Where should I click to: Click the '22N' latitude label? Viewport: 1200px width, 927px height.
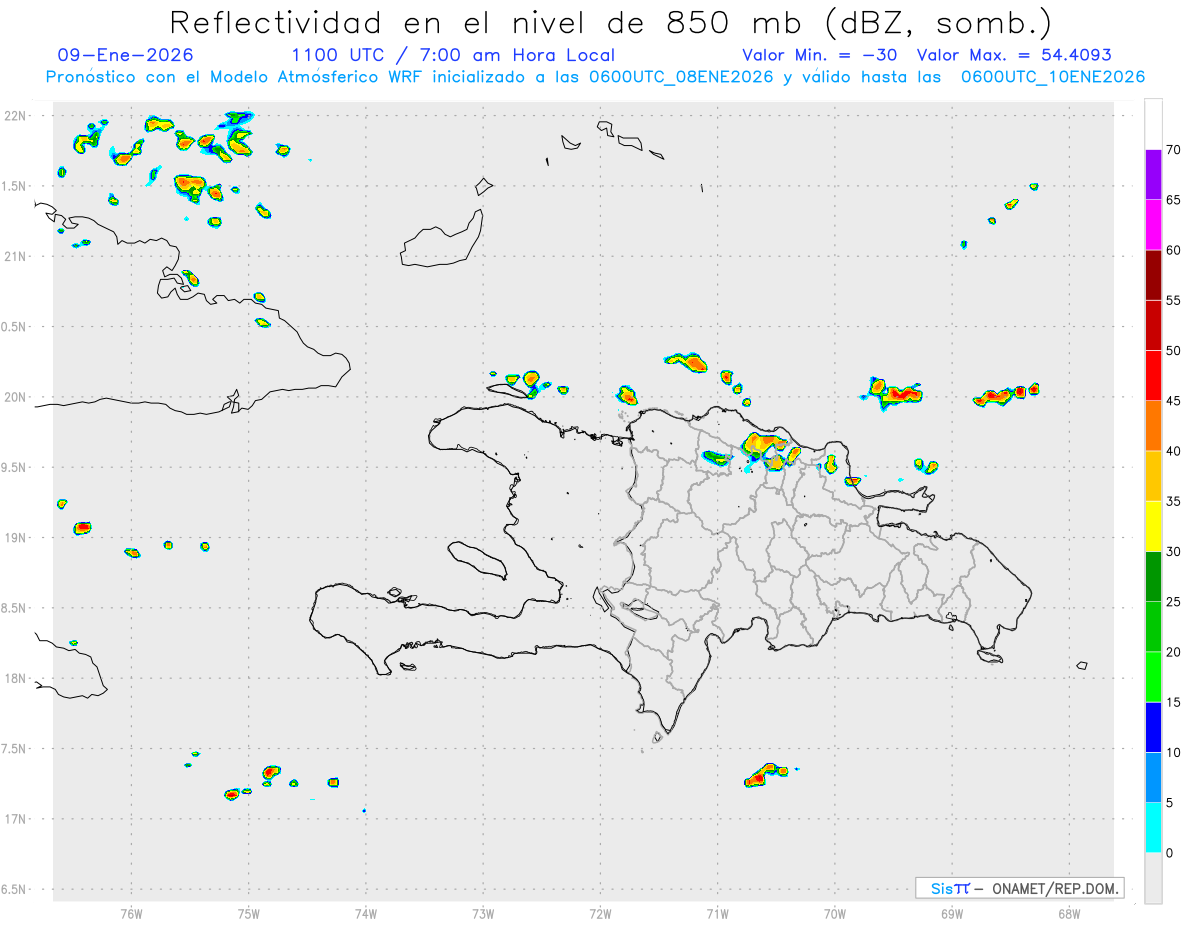tap(15, 116)
